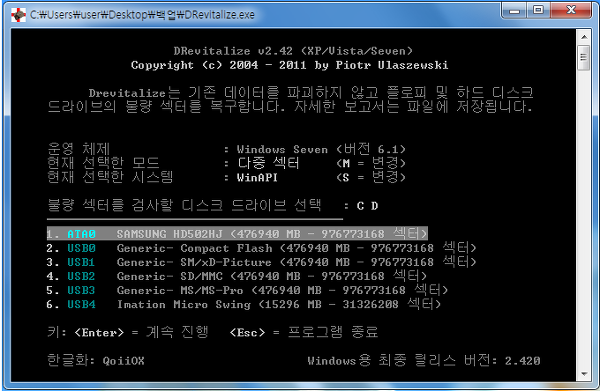
Task: Select the USB3 Generic- MS/MS-Pro row
Action: tap(247, 290)
